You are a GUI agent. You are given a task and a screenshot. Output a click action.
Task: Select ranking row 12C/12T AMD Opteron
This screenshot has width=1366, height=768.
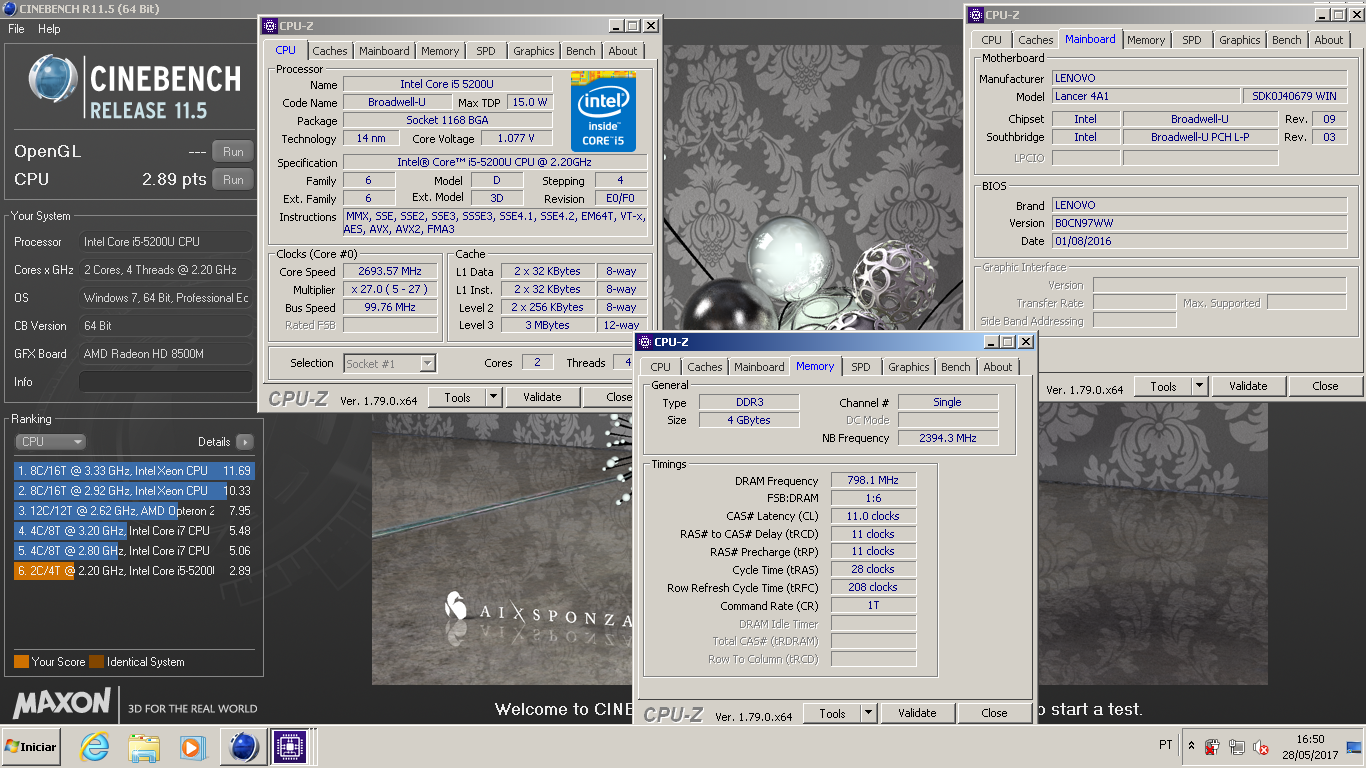point(134,510)
